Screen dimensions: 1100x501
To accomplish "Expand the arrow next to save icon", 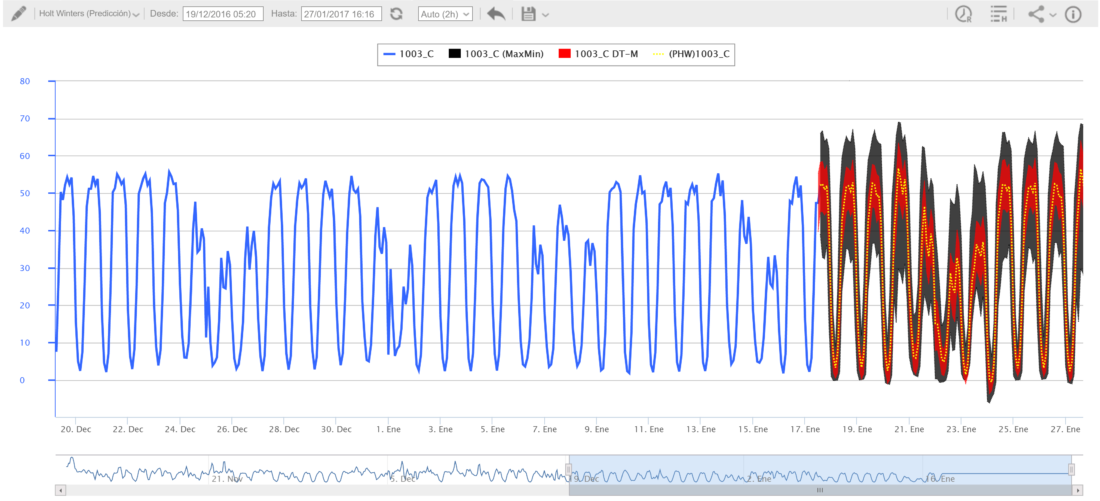I will click(x=546, y=15).
